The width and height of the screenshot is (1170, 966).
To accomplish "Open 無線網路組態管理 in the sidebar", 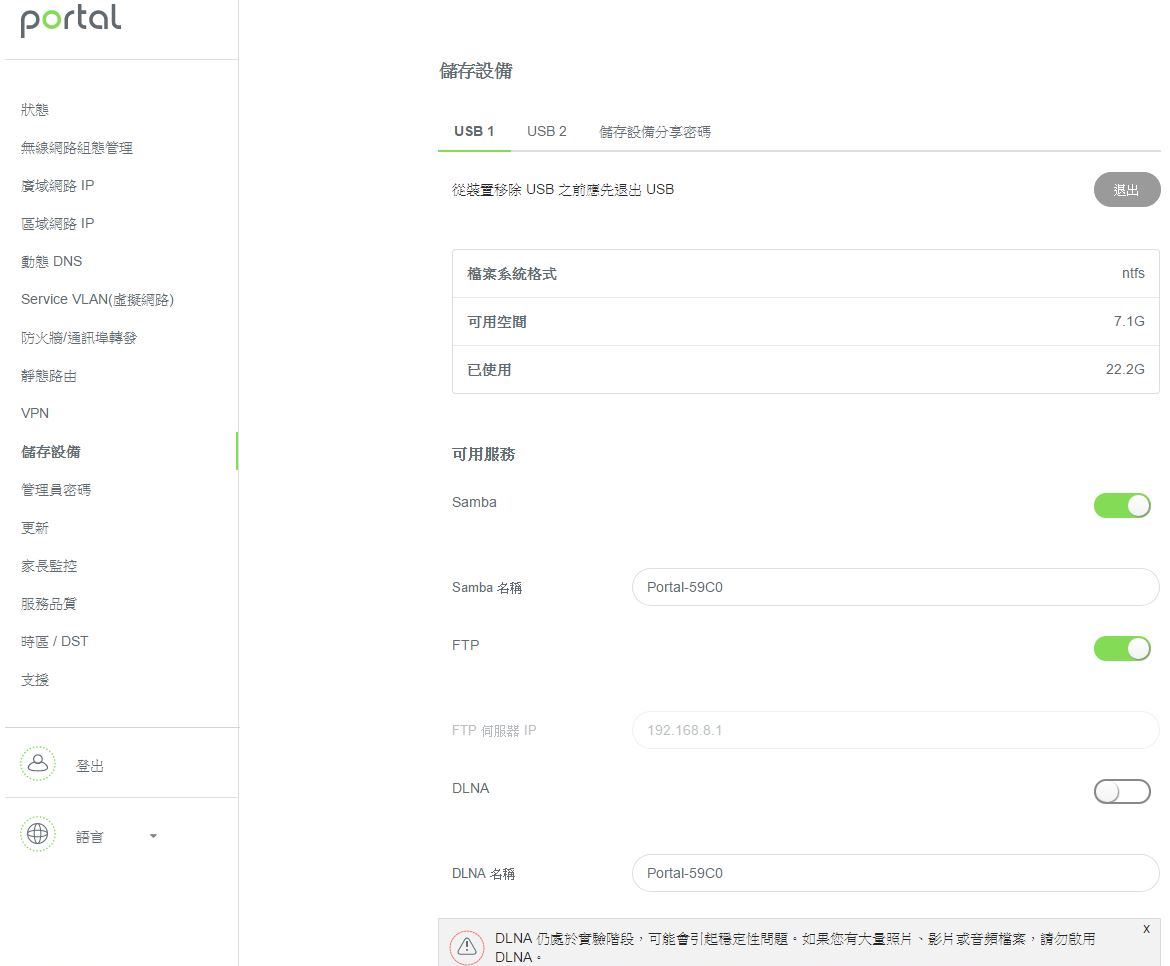I will coord(77,148).
